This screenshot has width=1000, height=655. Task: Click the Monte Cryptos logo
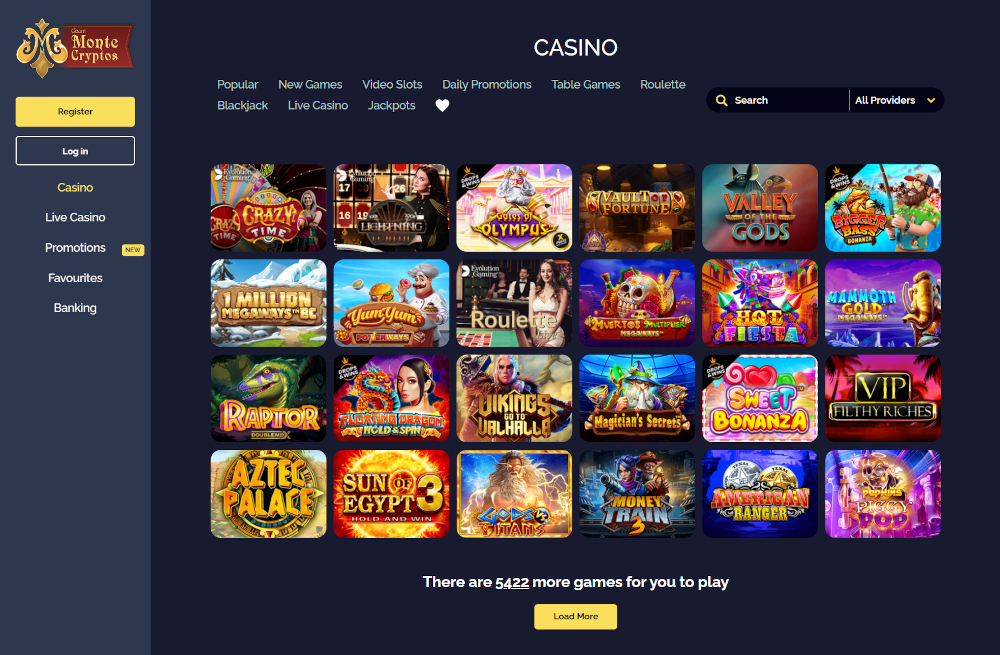75,48
